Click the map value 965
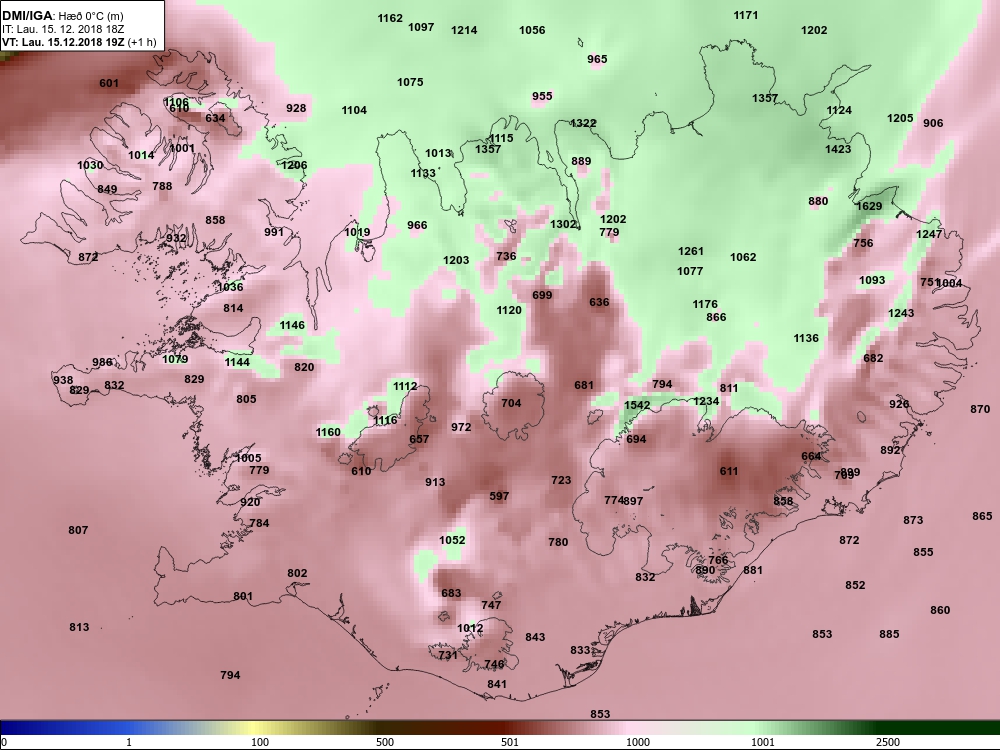This screenshot has height=750, width=1000. point(597,59)
